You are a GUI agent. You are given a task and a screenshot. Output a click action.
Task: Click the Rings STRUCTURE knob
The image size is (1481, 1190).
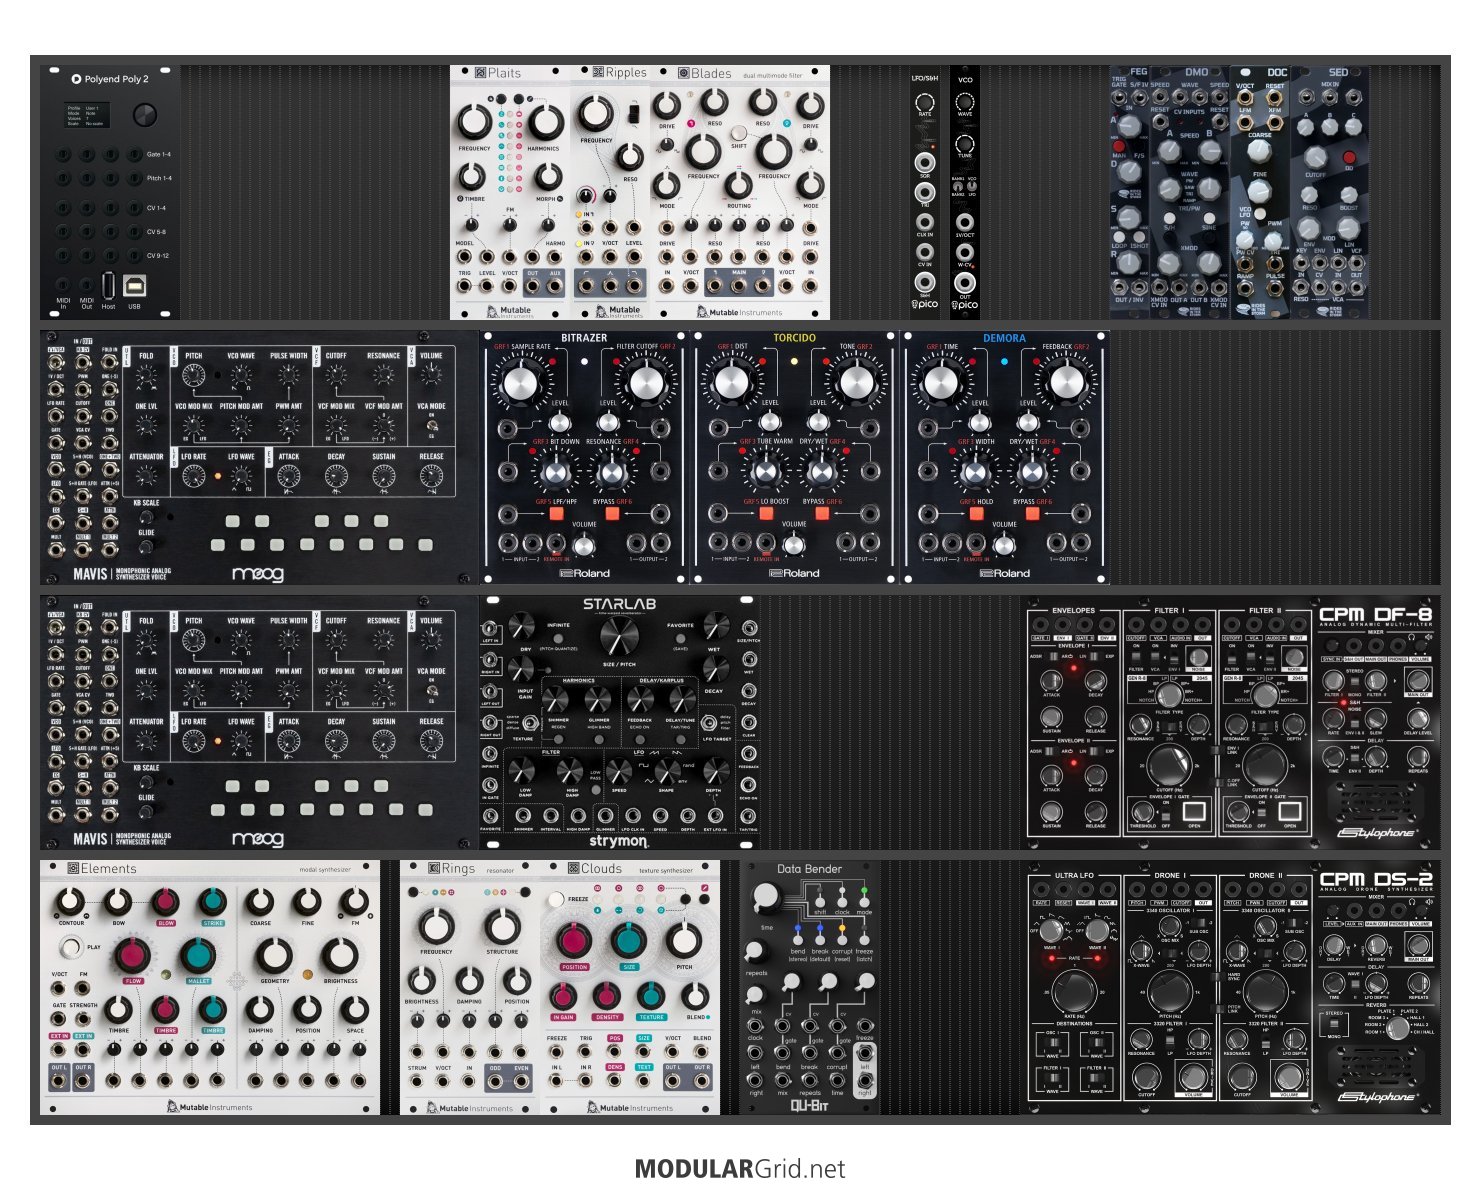502,927
